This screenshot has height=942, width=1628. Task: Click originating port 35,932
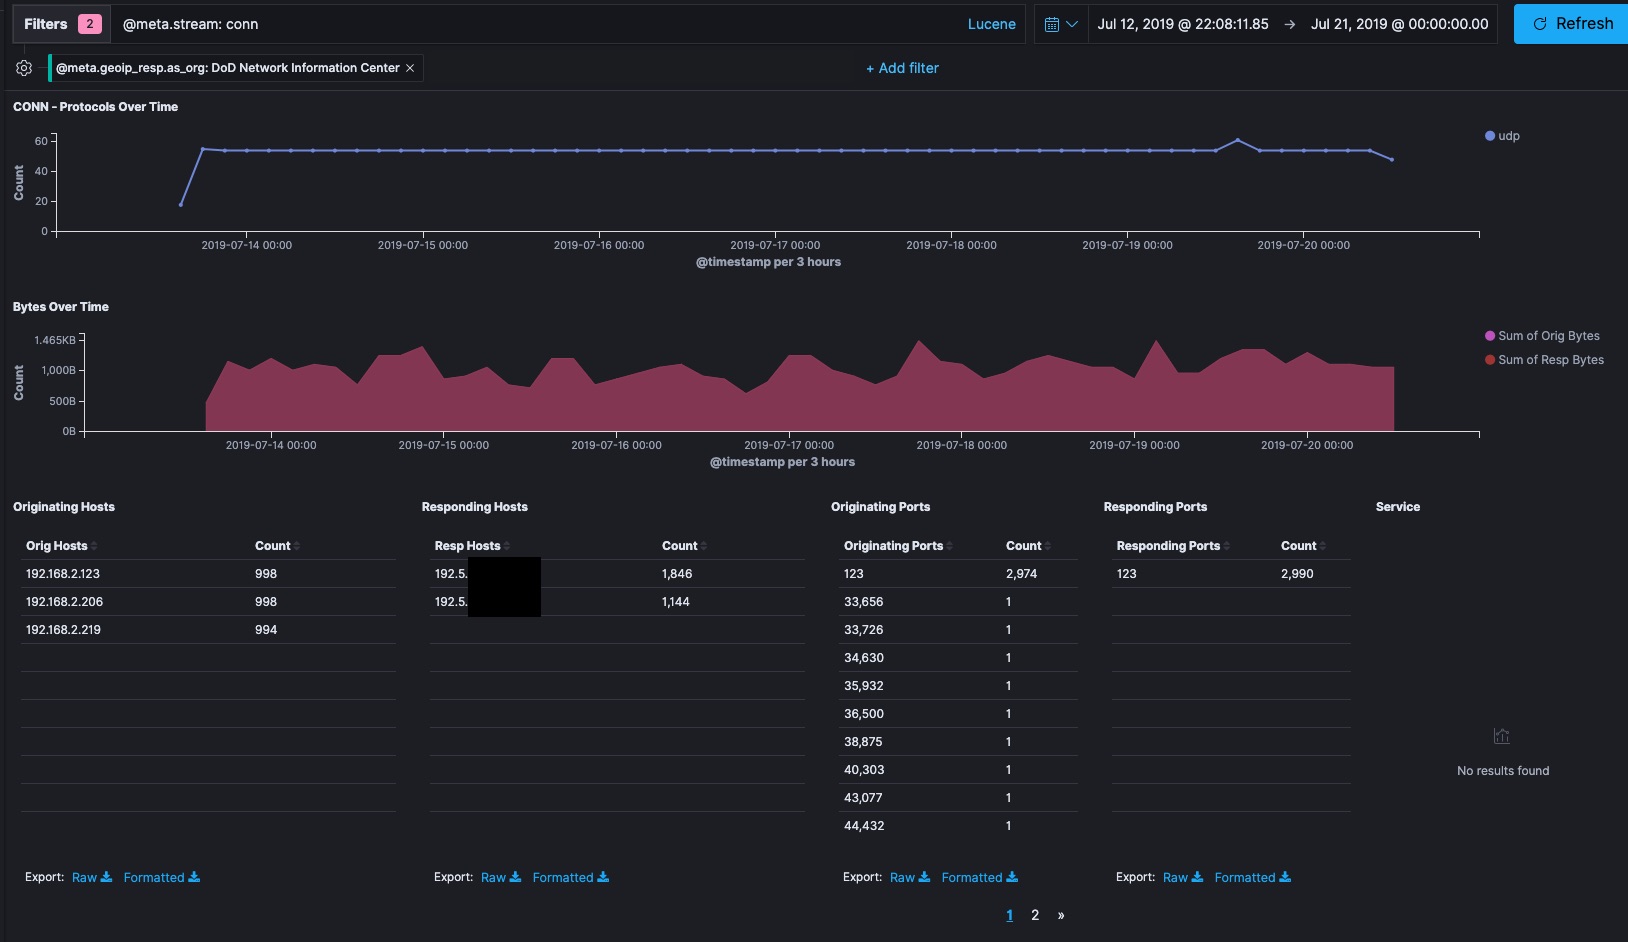pos(864,686)
